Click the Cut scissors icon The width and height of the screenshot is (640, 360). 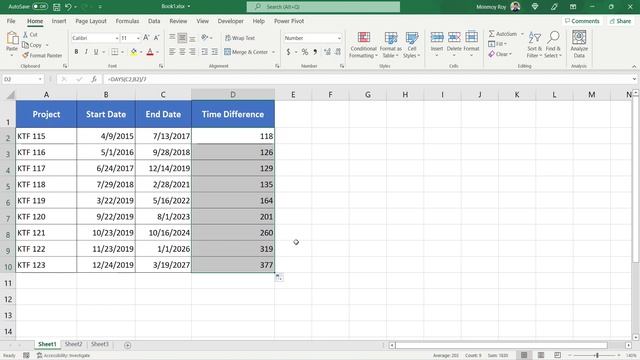tap(25, 35)
